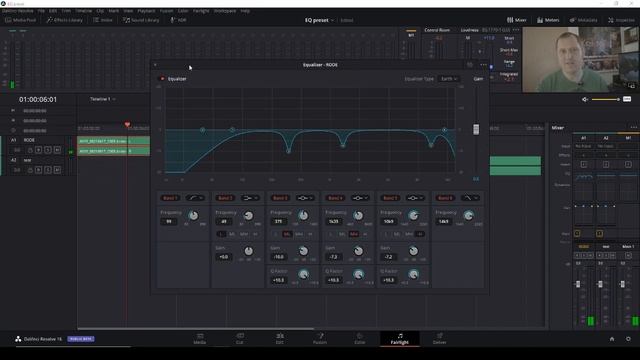Open Band 5 filter shape dropdown
This screenshot has height=360, width=640.
[x=415, y=198]
